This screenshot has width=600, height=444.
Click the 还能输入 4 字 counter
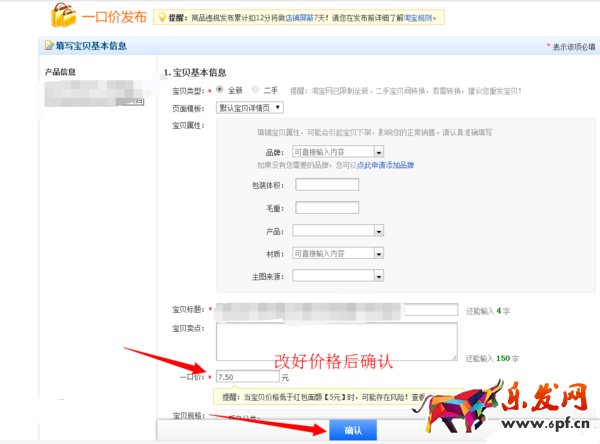pos(488,311)
